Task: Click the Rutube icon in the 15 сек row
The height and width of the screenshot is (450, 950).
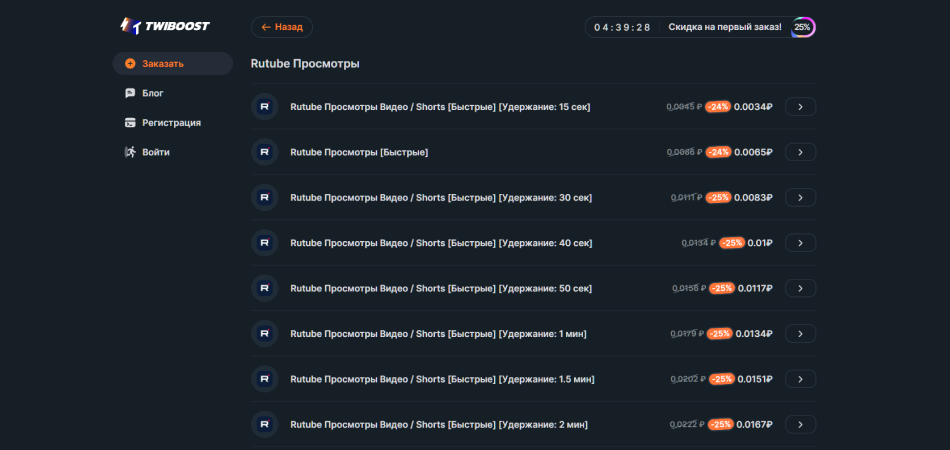Action: click(x=265, y=107)
